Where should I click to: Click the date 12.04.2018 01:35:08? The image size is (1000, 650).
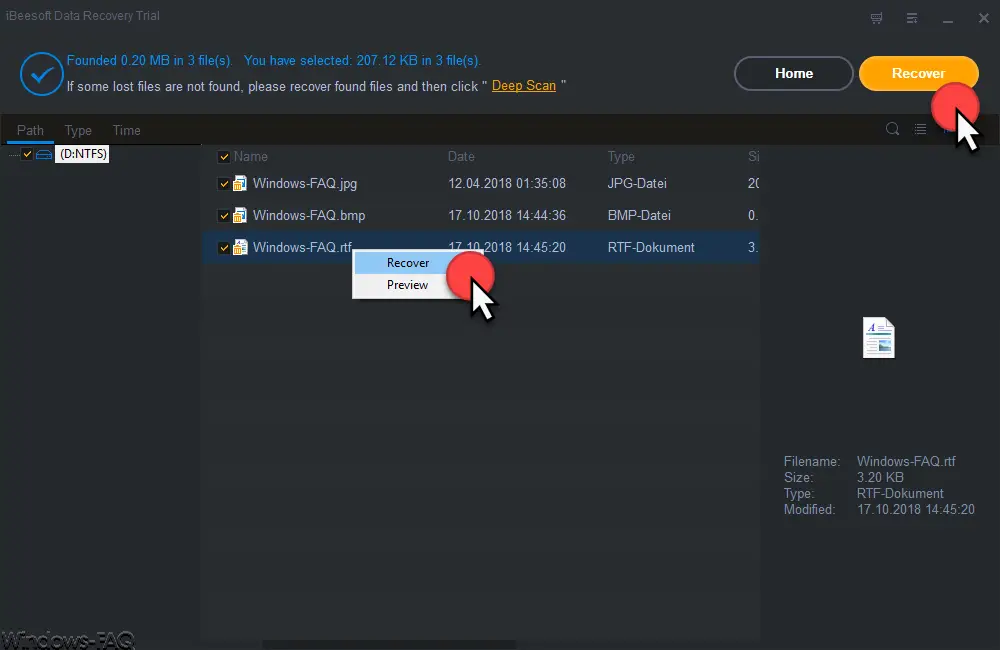pyautogui.click(x=507, y=184)
